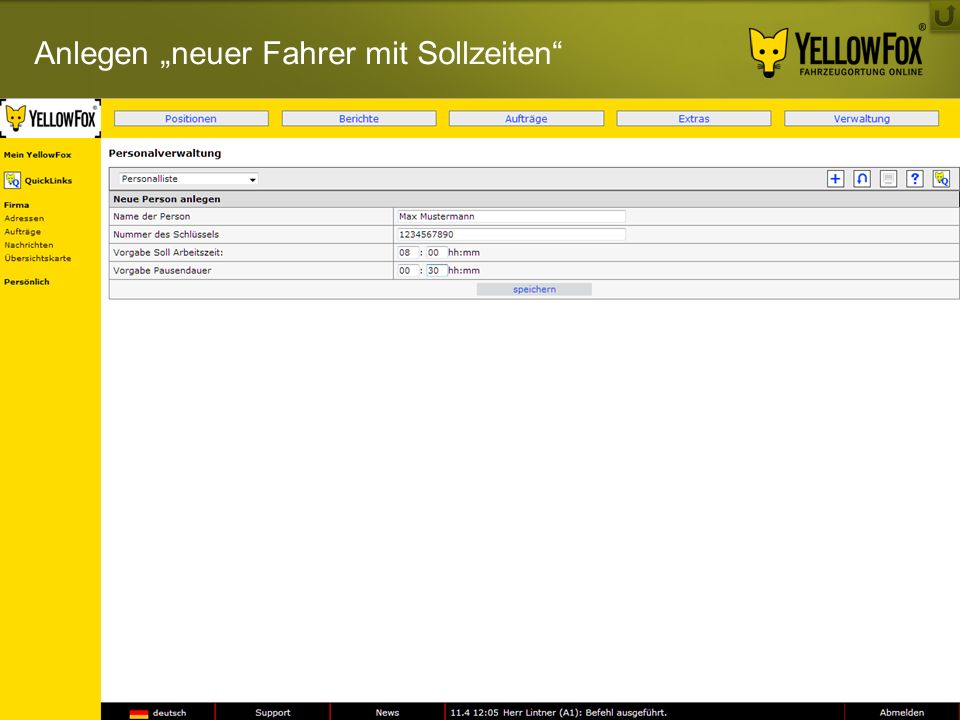Click the fox QuickLink icon in the toolbar

(941, 179)
